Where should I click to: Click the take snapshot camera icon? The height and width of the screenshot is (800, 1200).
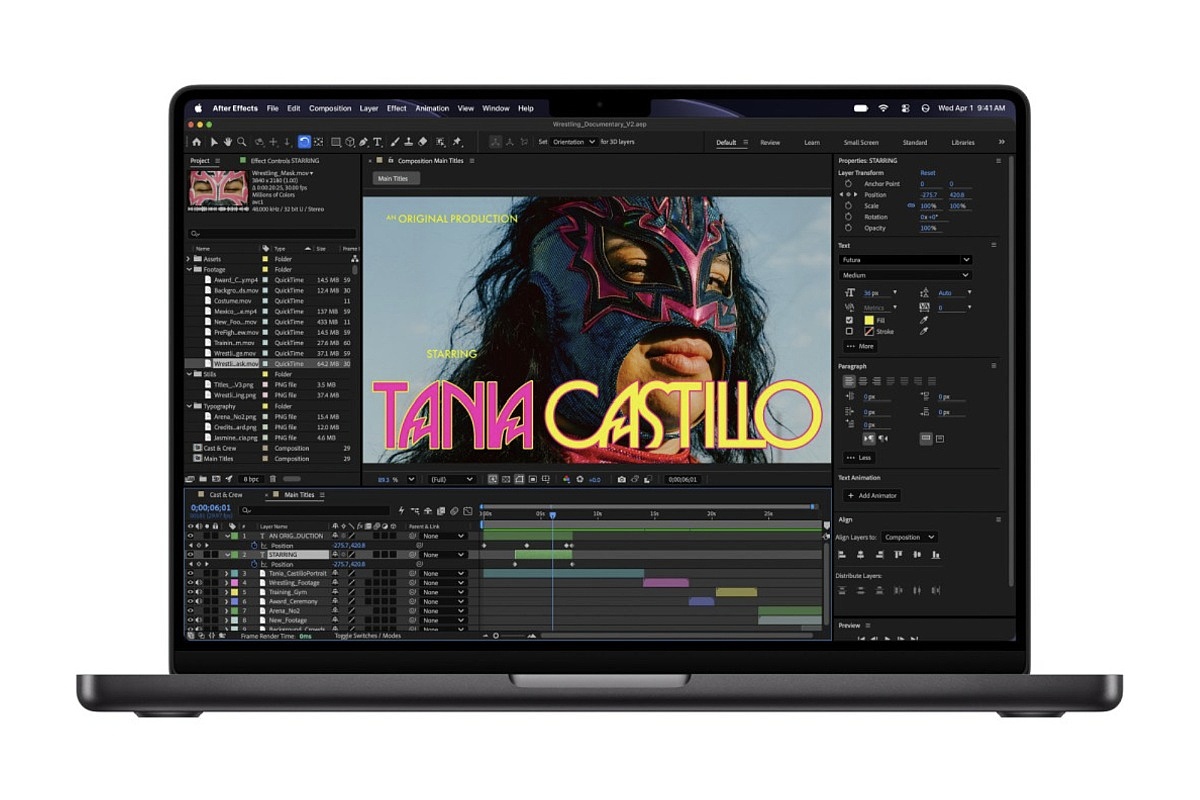pos(621,480)
